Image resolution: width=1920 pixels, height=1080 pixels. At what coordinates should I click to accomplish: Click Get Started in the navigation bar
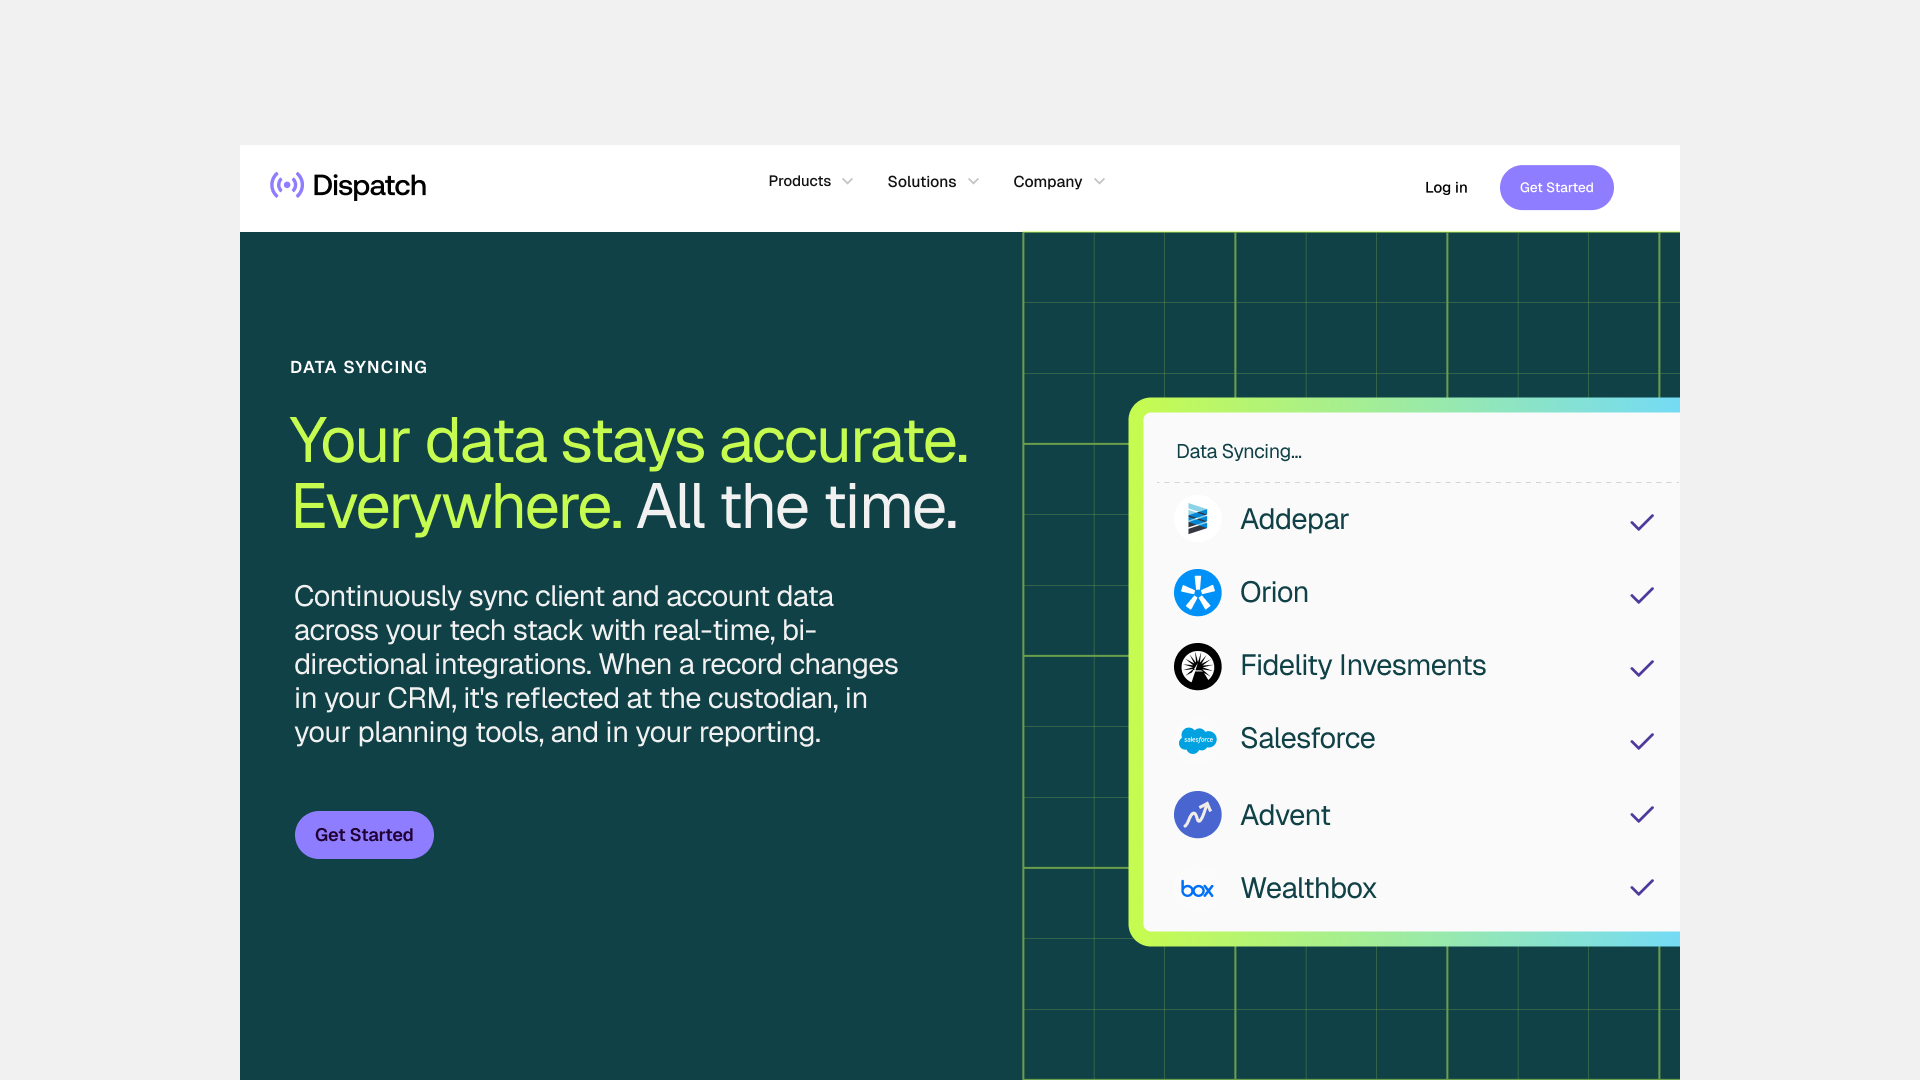point(1556,187)
